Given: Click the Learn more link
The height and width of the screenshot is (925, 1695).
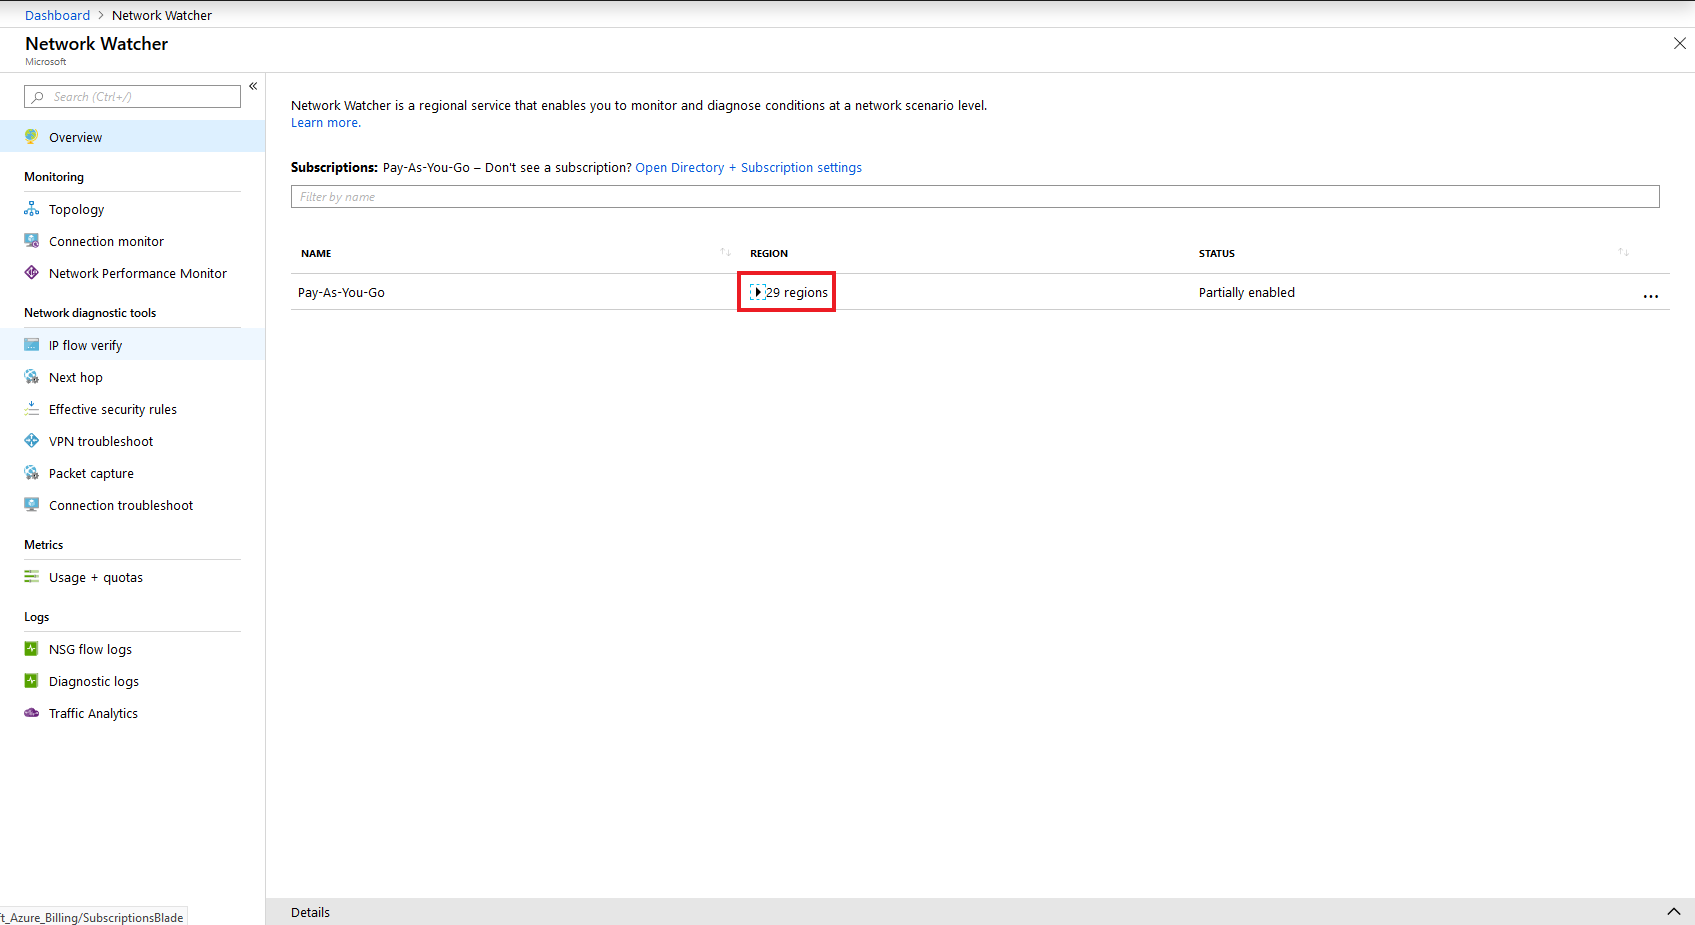Looking at the screenshot, I should (326, 123).
